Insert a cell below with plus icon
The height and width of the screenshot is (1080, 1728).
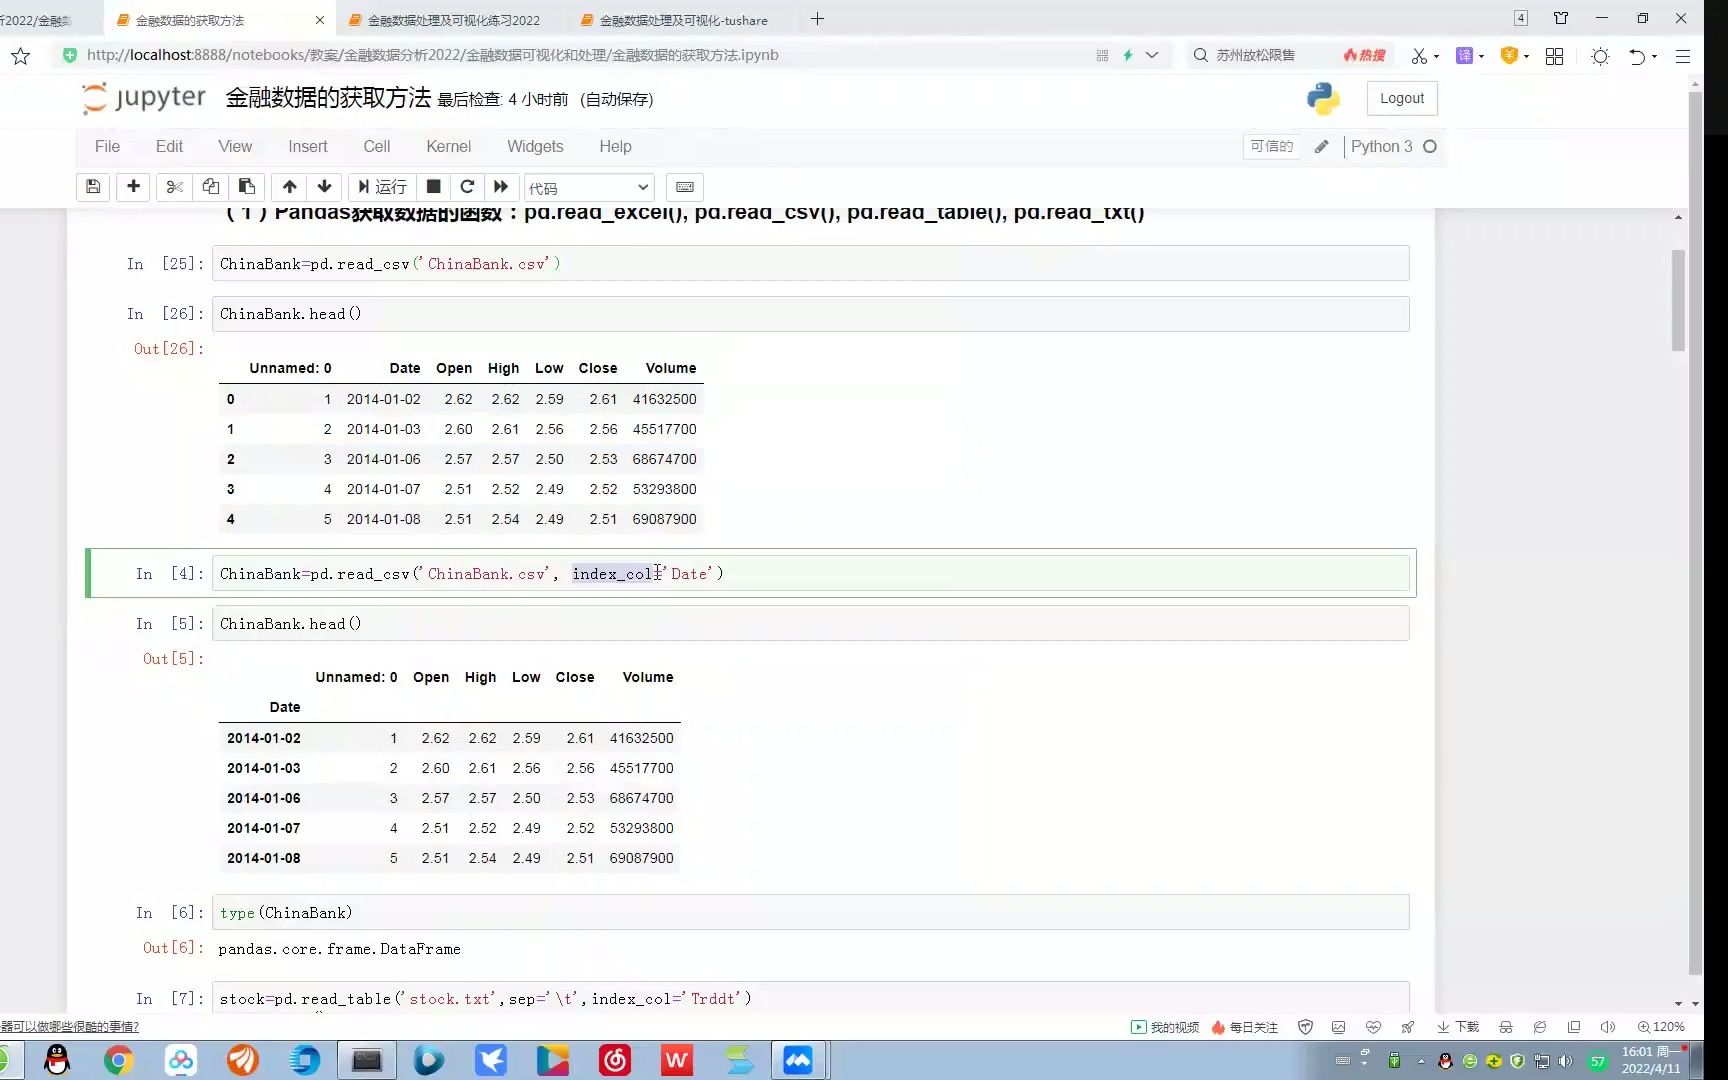point(133,187)
